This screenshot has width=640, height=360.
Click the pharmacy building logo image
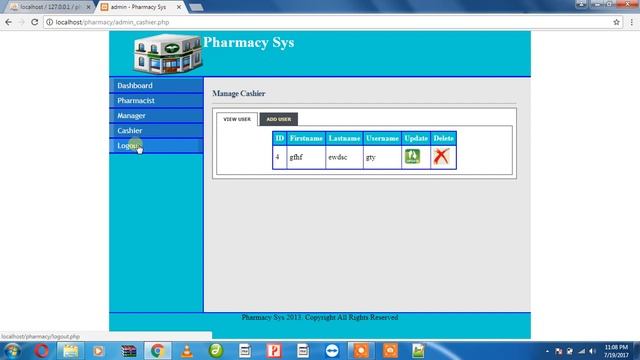(x=168, y=54)
